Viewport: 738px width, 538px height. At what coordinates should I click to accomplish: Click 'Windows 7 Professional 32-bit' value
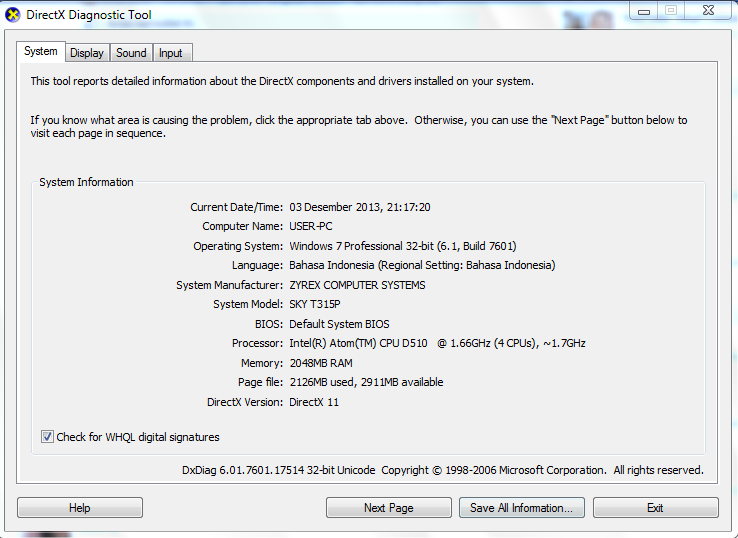(x=361, y=246)
